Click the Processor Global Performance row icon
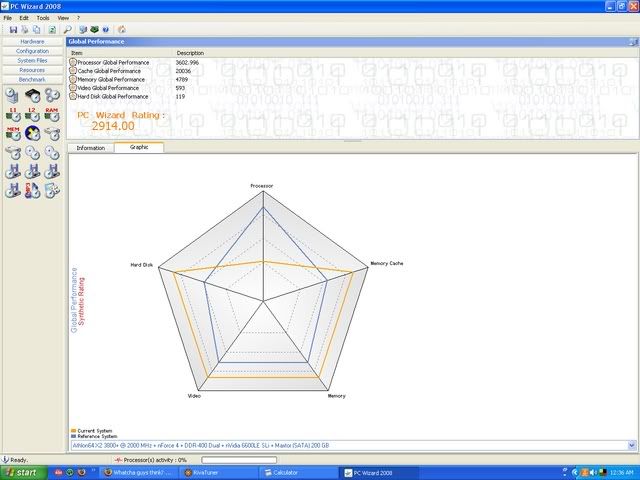Viewport: 640px width, 480px height. [73, 62]
